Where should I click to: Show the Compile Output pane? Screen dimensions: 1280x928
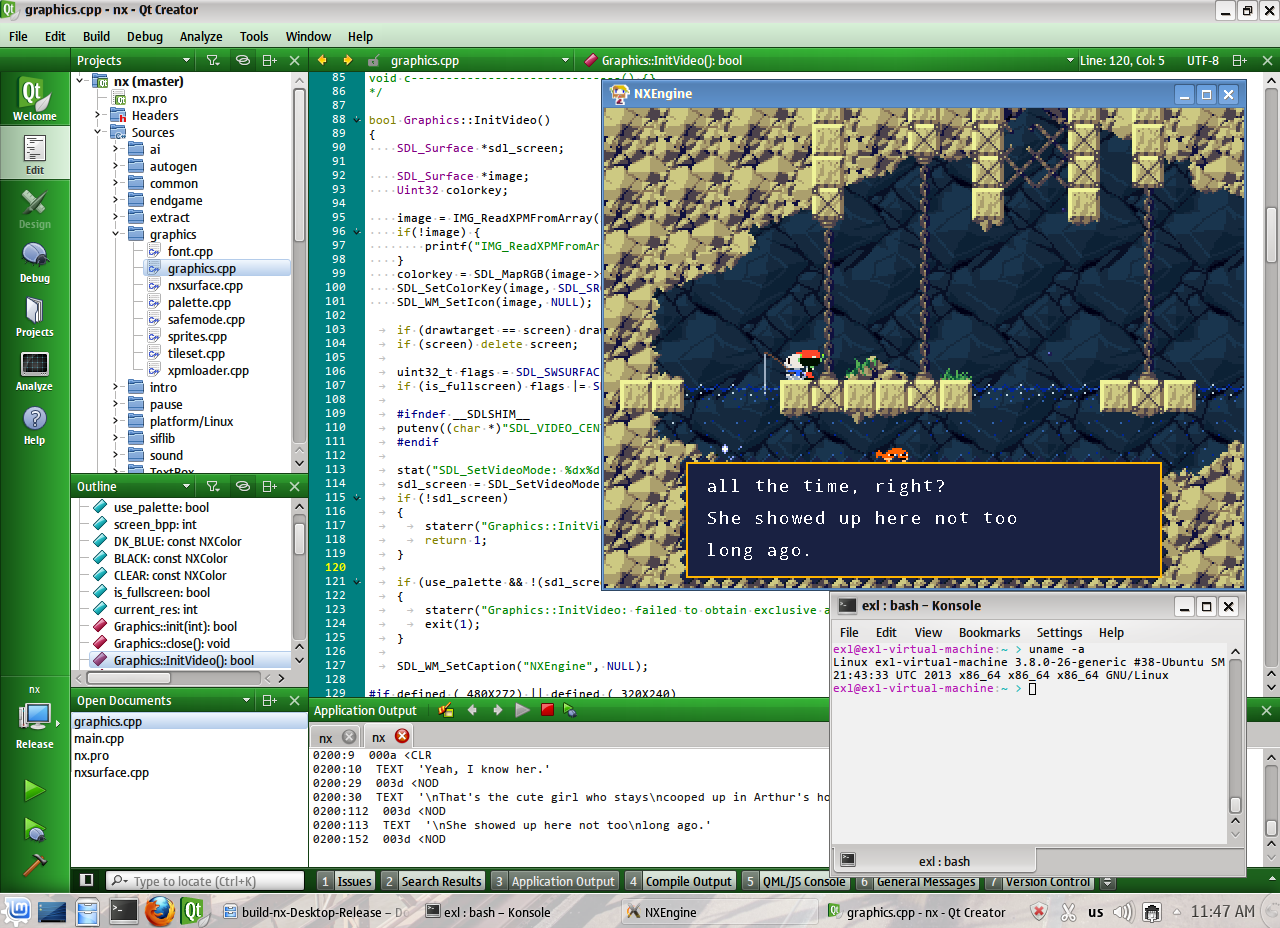[x=680, y=882]
